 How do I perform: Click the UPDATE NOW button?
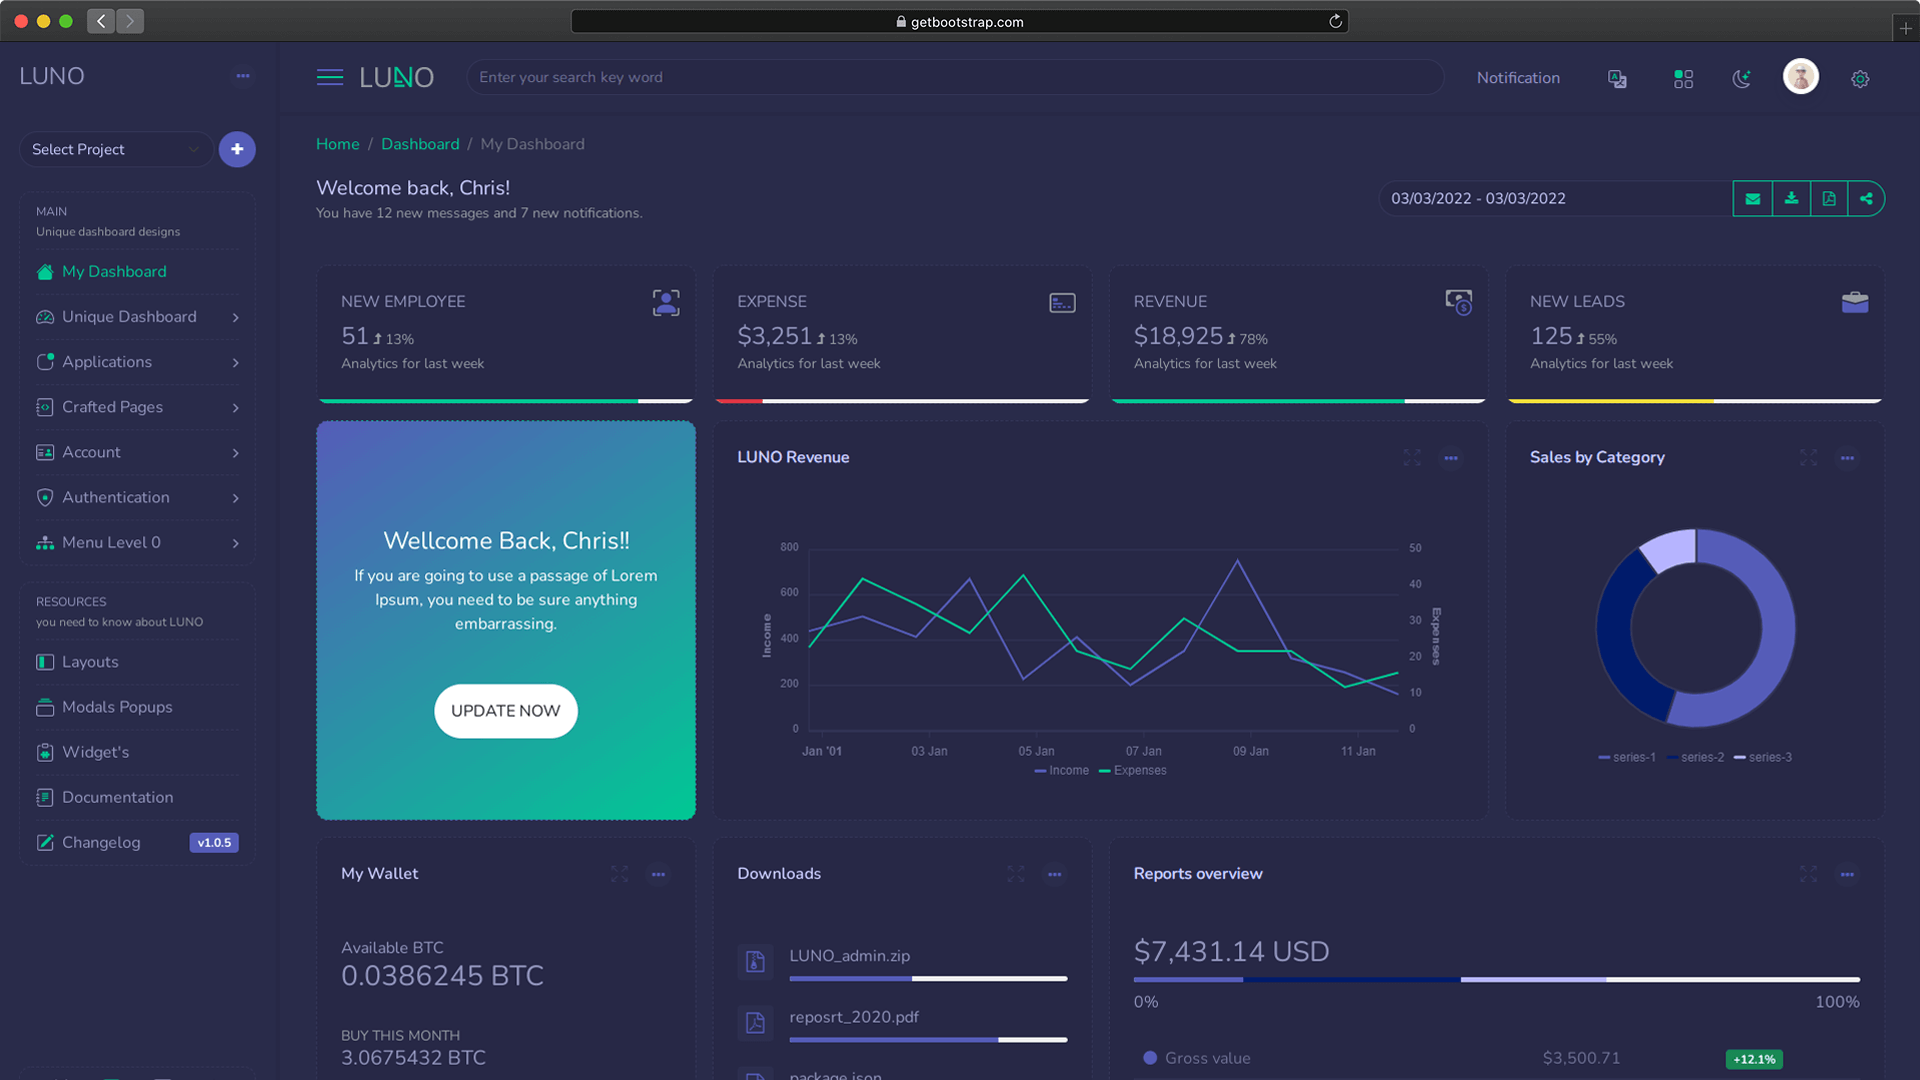505,711
